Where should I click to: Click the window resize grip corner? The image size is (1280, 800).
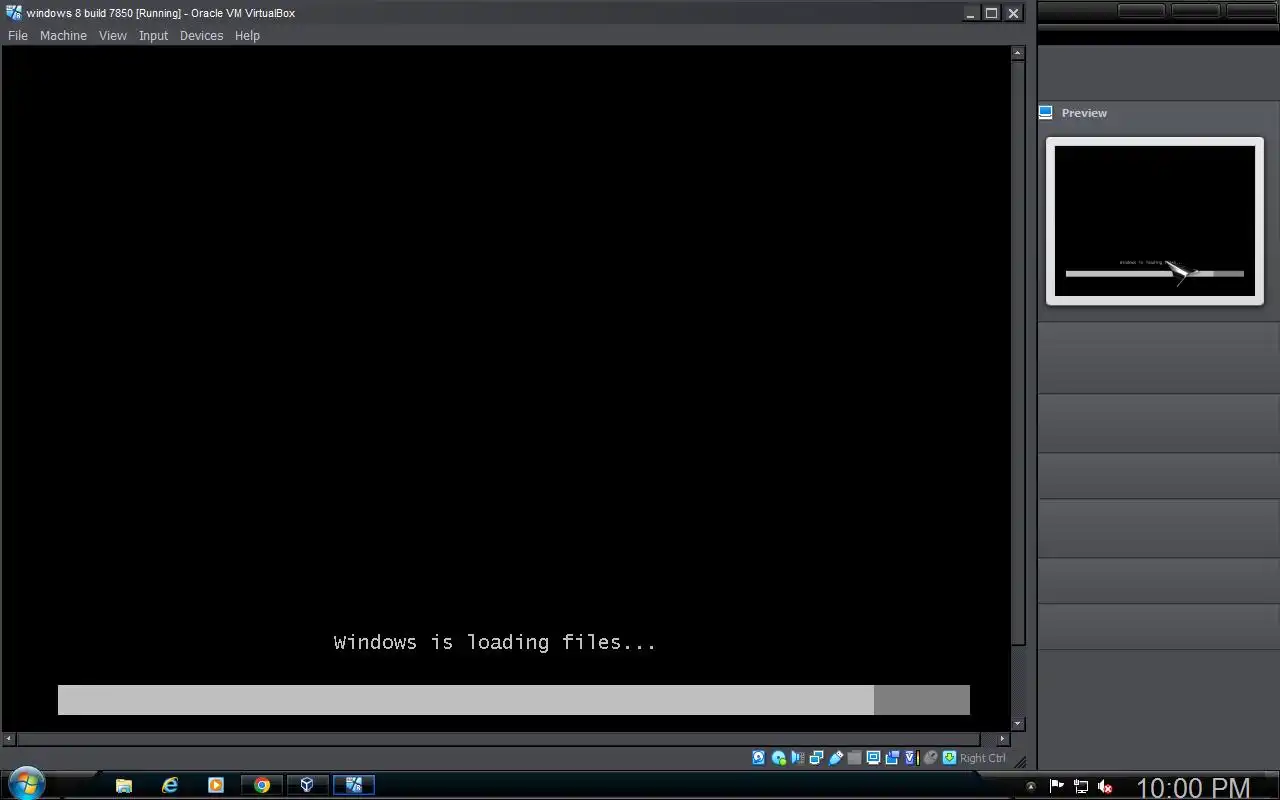(1020, 762)
